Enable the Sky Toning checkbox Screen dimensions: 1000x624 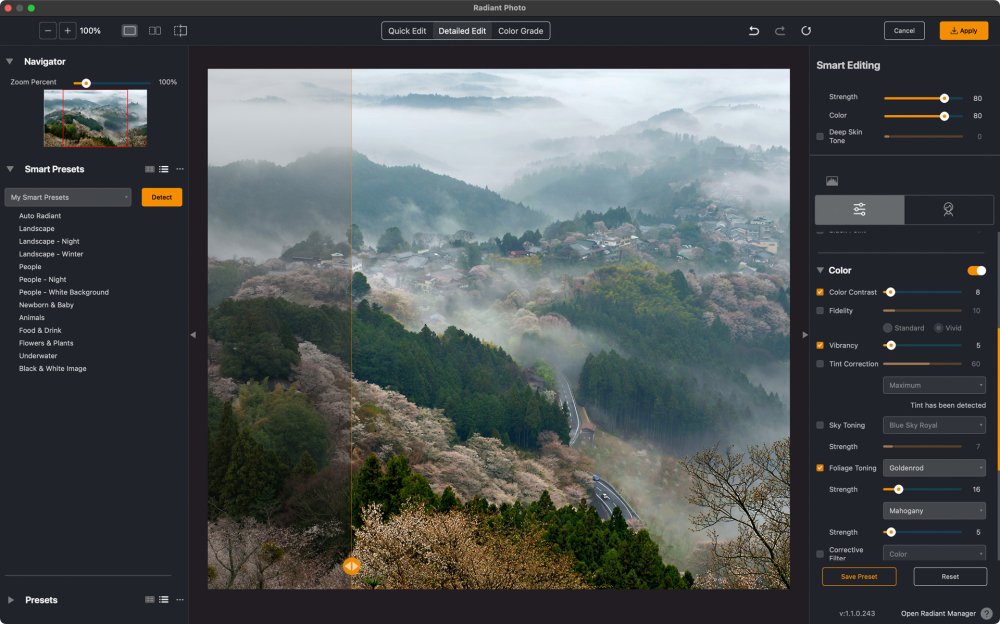[x=820, y=425]
